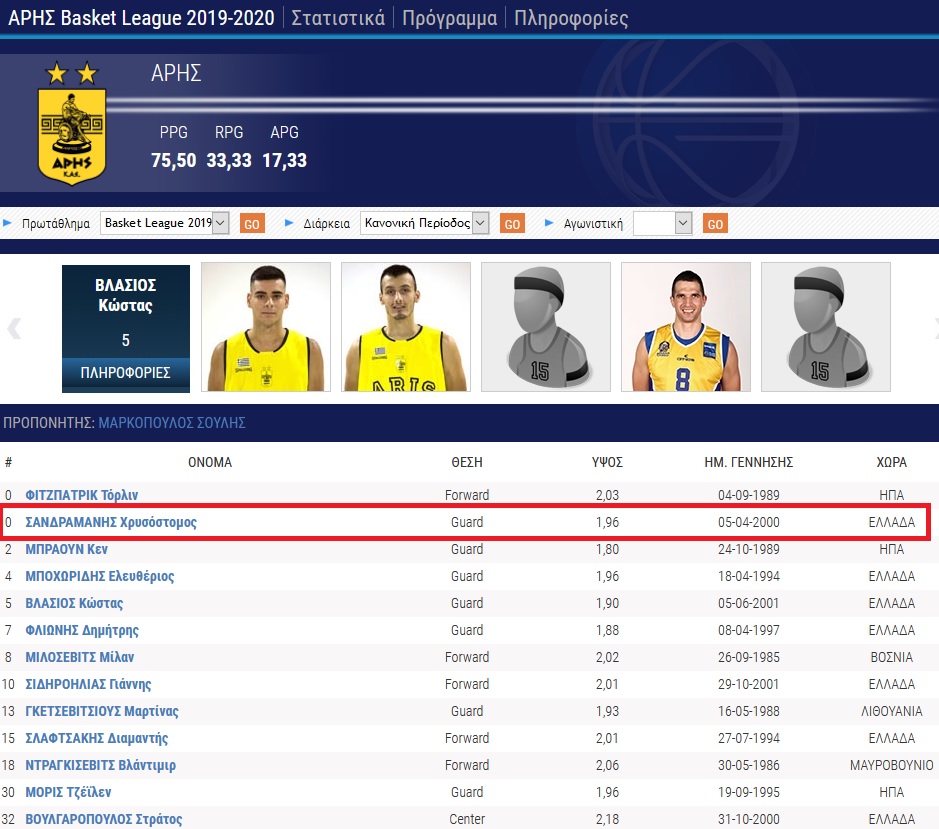The width and height of the screenshot is (939, 829).
Task: Click Center position in ΒΟΥΛΓΑΡΟΠΟΥΛΟΣ row
Action: 467,819
